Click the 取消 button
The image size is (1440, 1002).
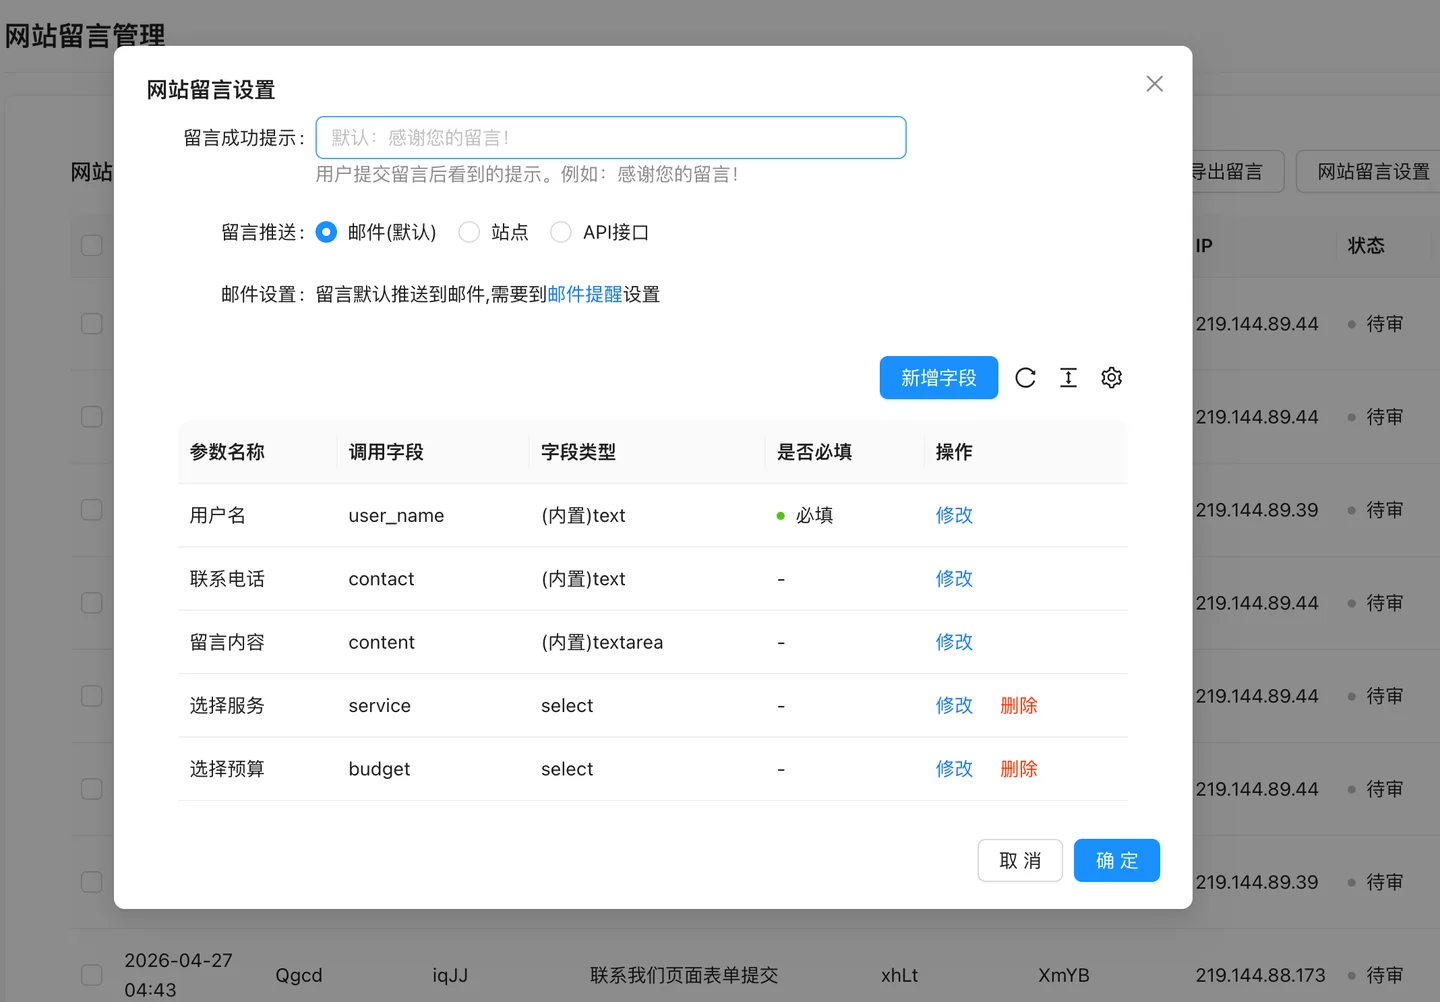click(1020, 861)
